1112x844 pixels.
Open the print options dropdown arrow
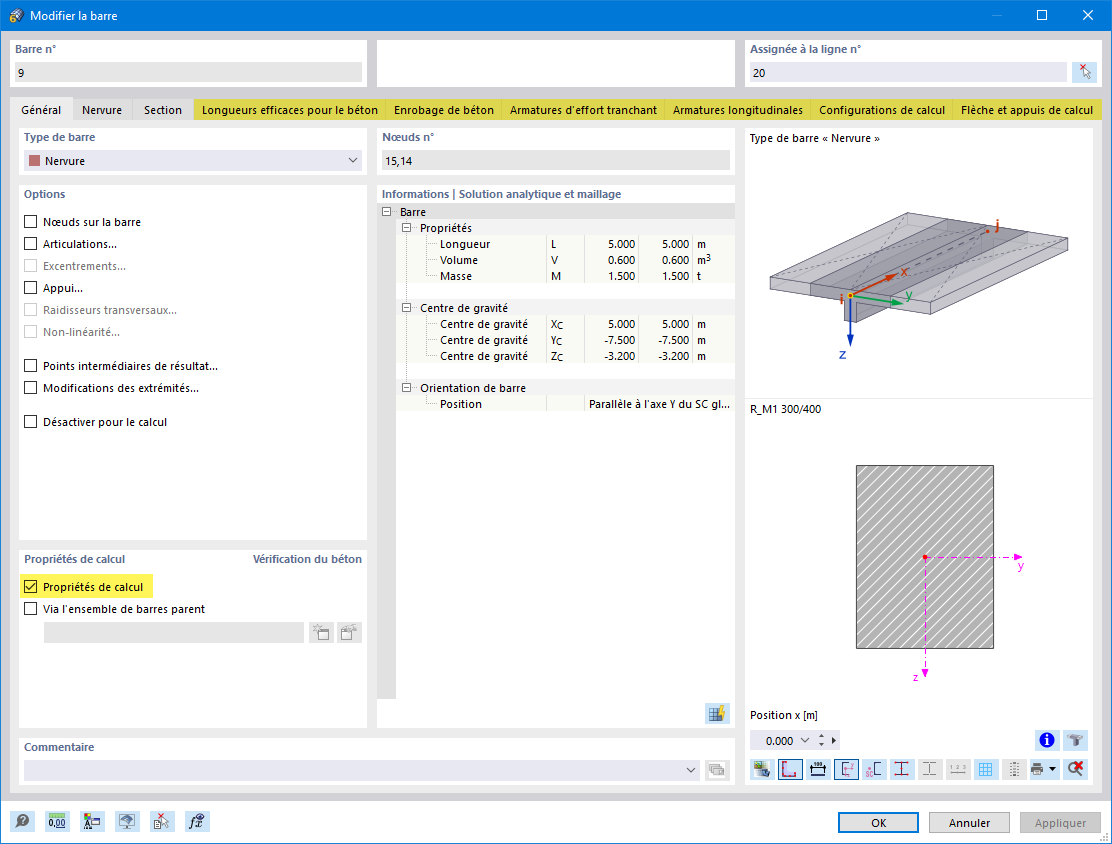[1052, 769]
